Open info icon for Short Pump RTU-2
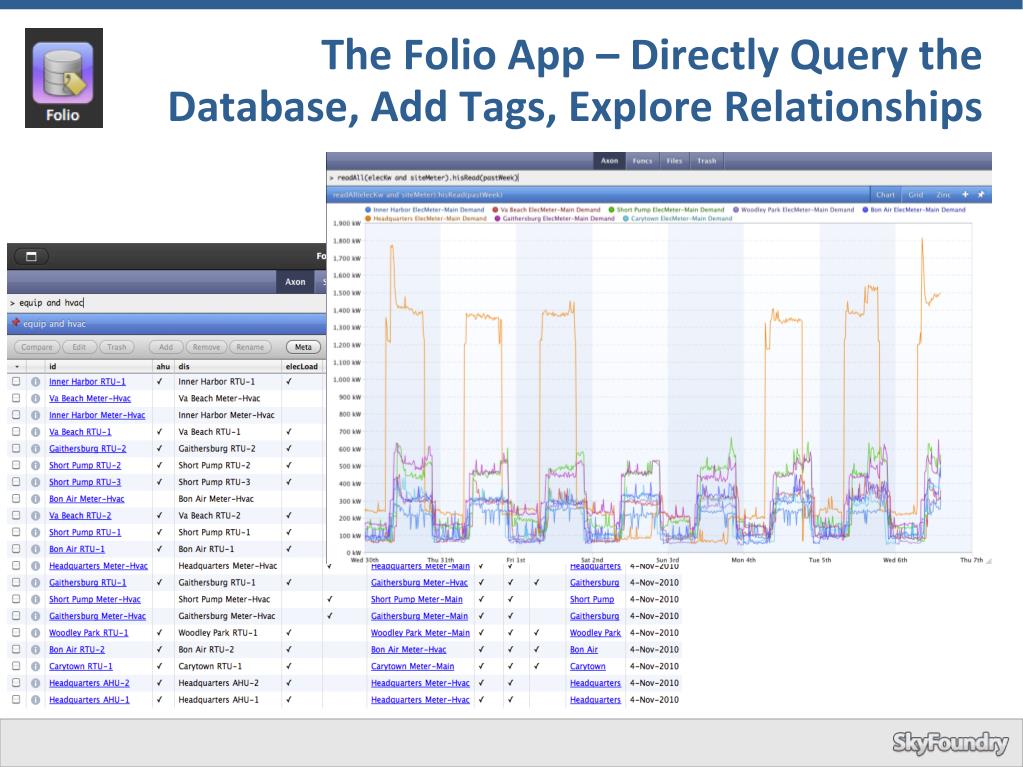The width and height of the screenshot is (1023, 767). coord(35,465)
